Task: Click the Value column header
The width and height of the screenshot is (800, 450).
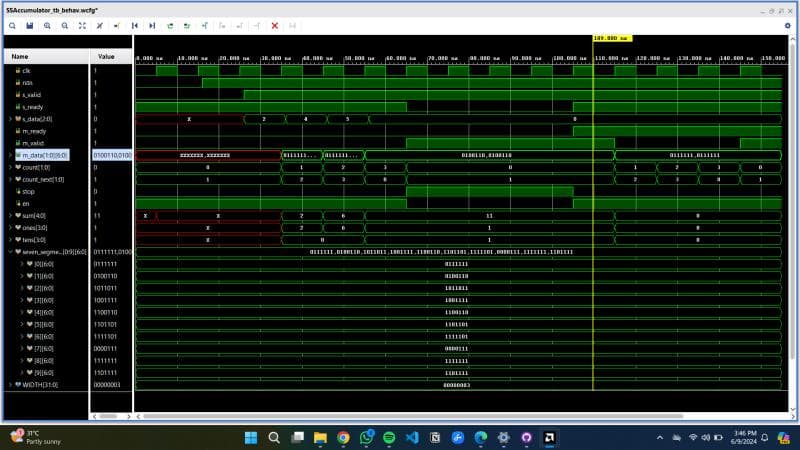Action: [x=111, y=57]
